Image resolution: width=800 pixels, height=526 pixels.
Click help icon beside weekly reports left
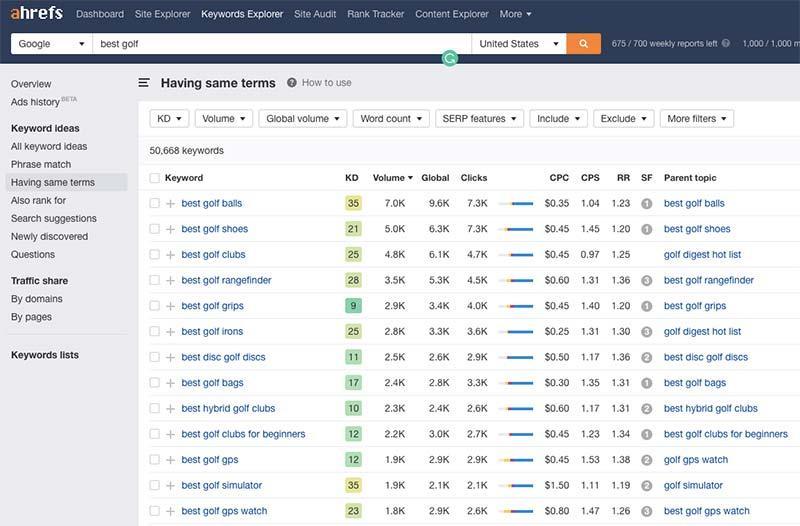point(726,43)
